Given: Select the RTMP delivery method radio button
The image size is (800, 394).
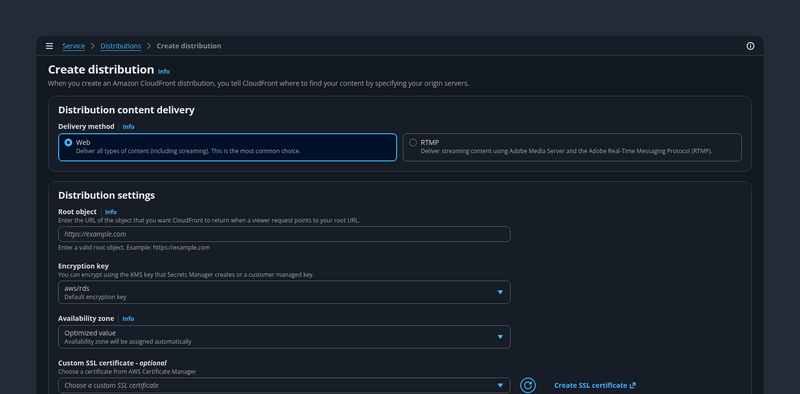Looking at the screenshot, I should point(413,143).
